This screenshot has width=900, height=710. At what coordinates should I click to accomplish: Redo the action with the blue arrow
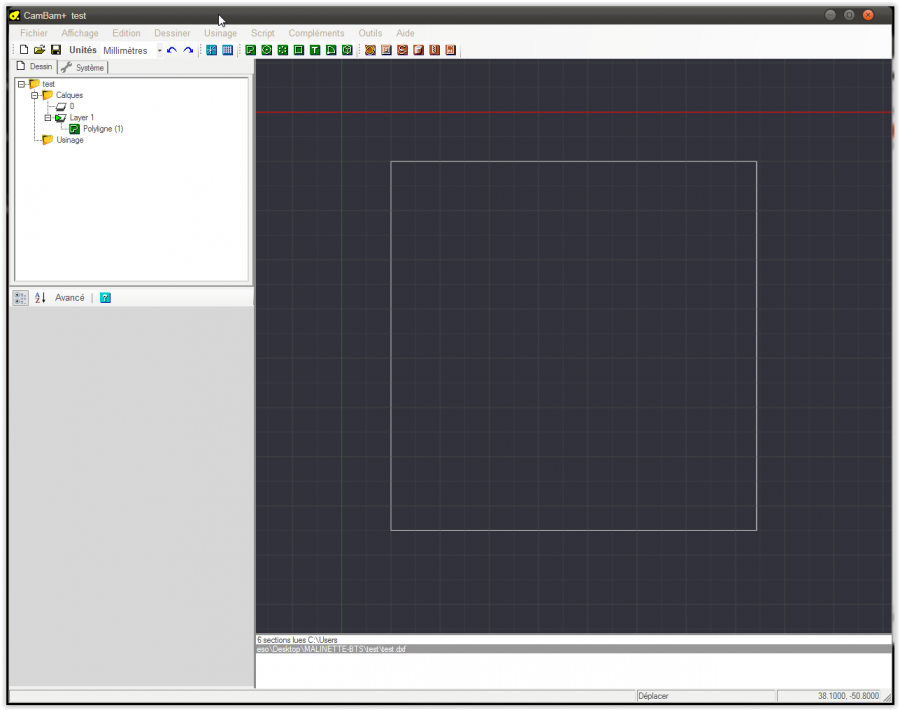[188, 50]
